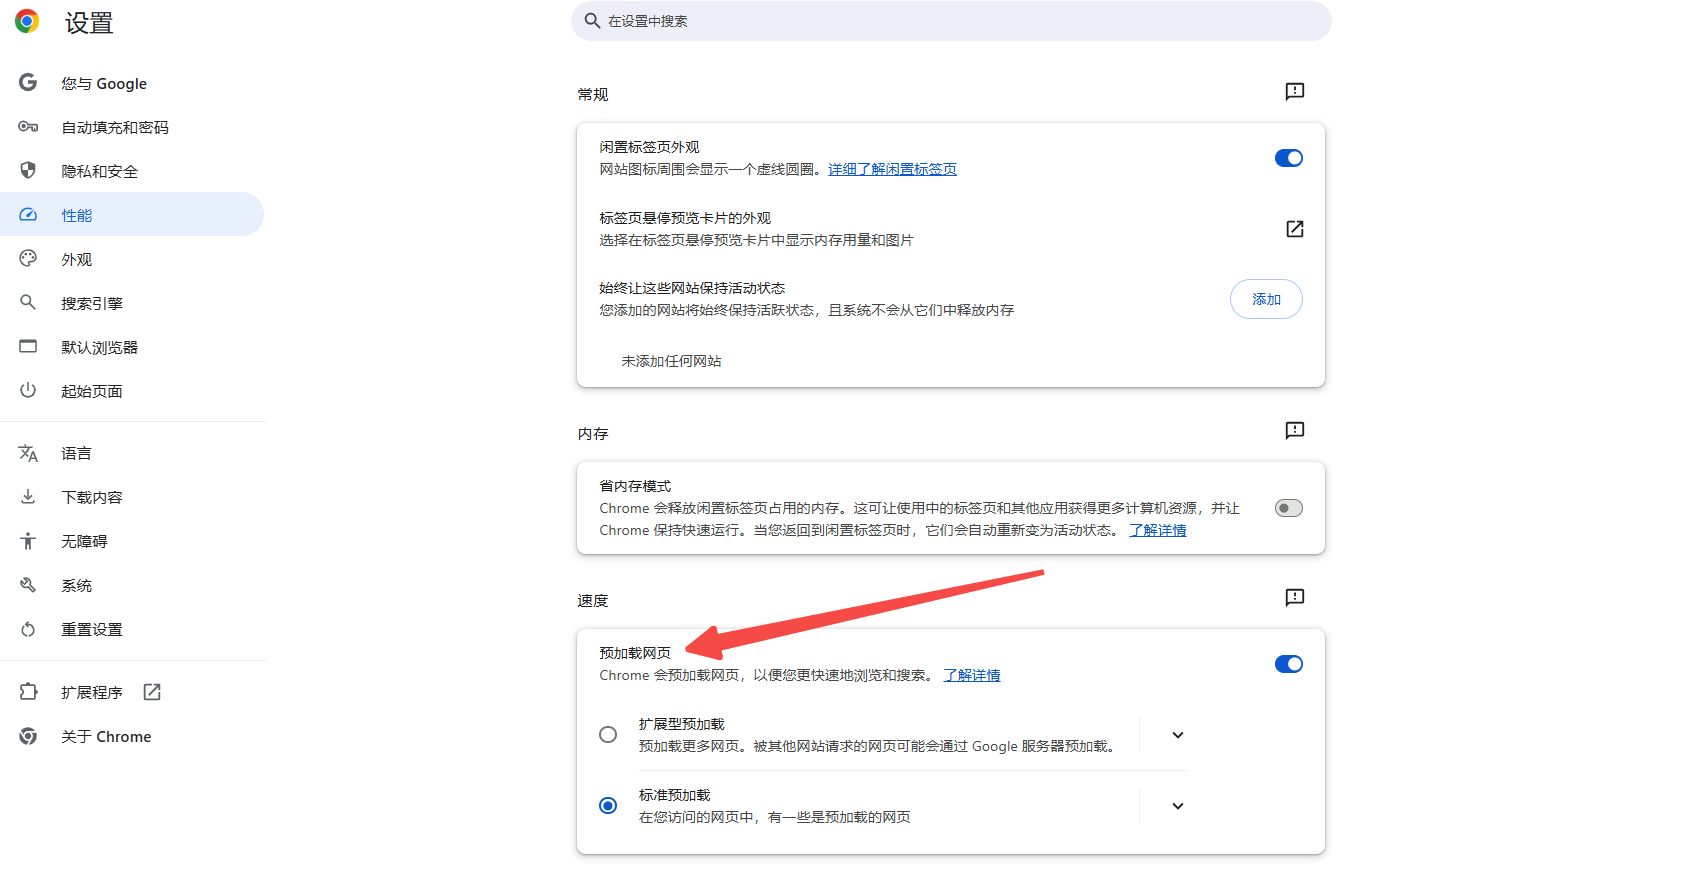
Task: Click the 未添加任何网站 text
Action: 671,361
